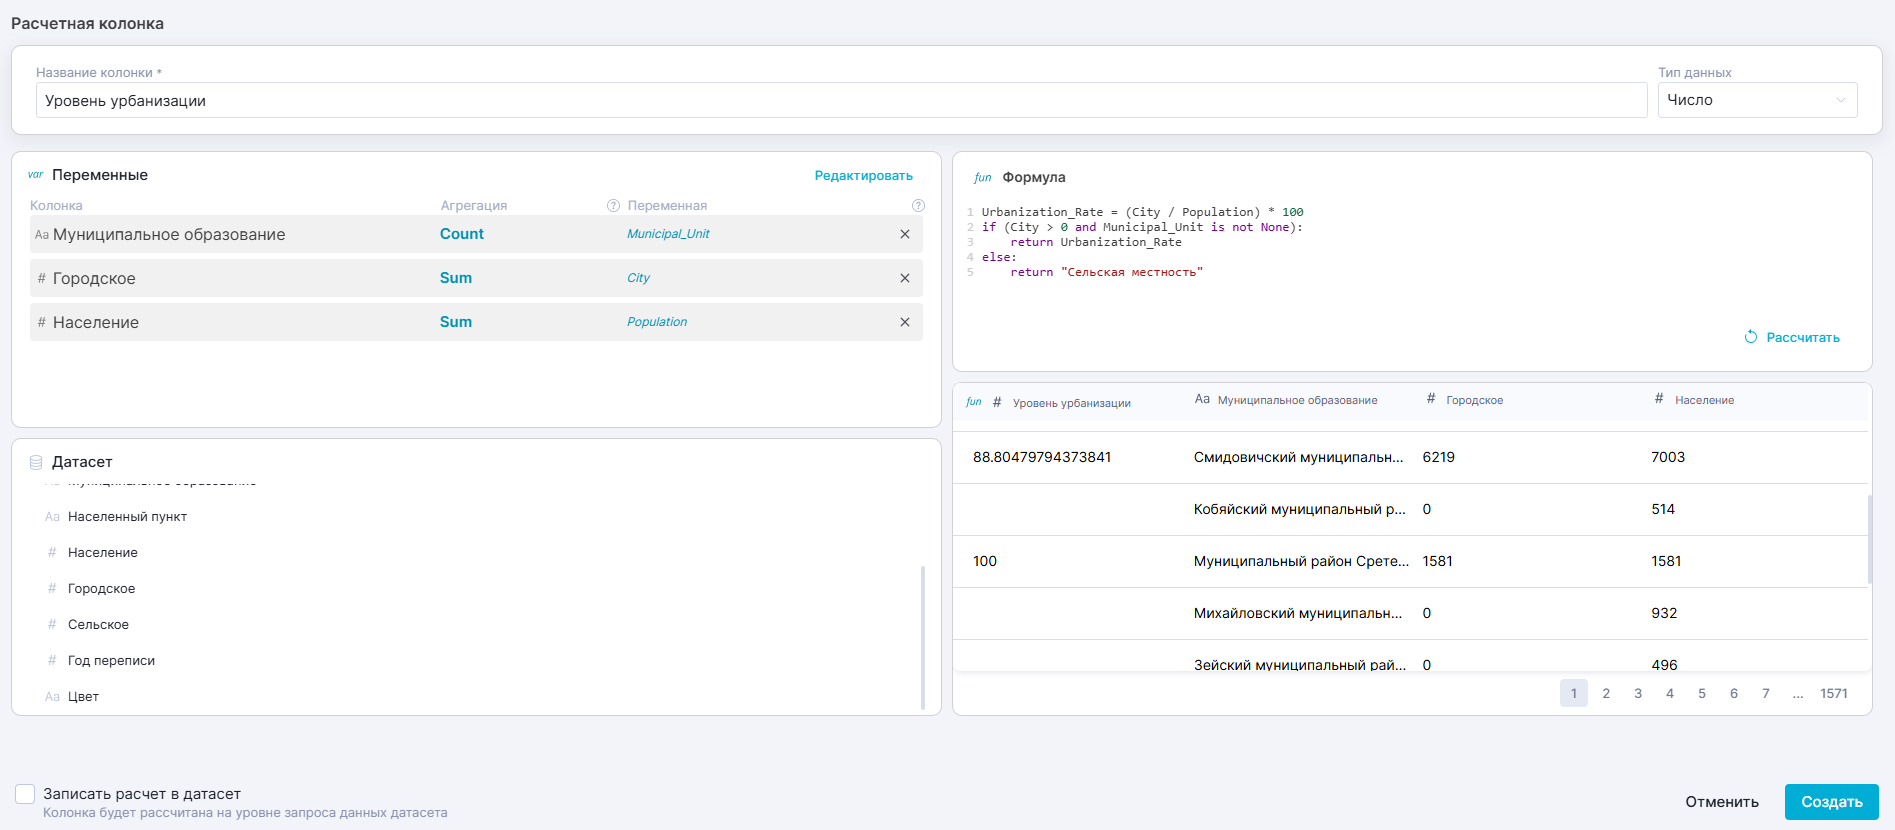Change Sum aggregation for Население
Viewport: 1895px width, 830px height.
pos(455,322)
